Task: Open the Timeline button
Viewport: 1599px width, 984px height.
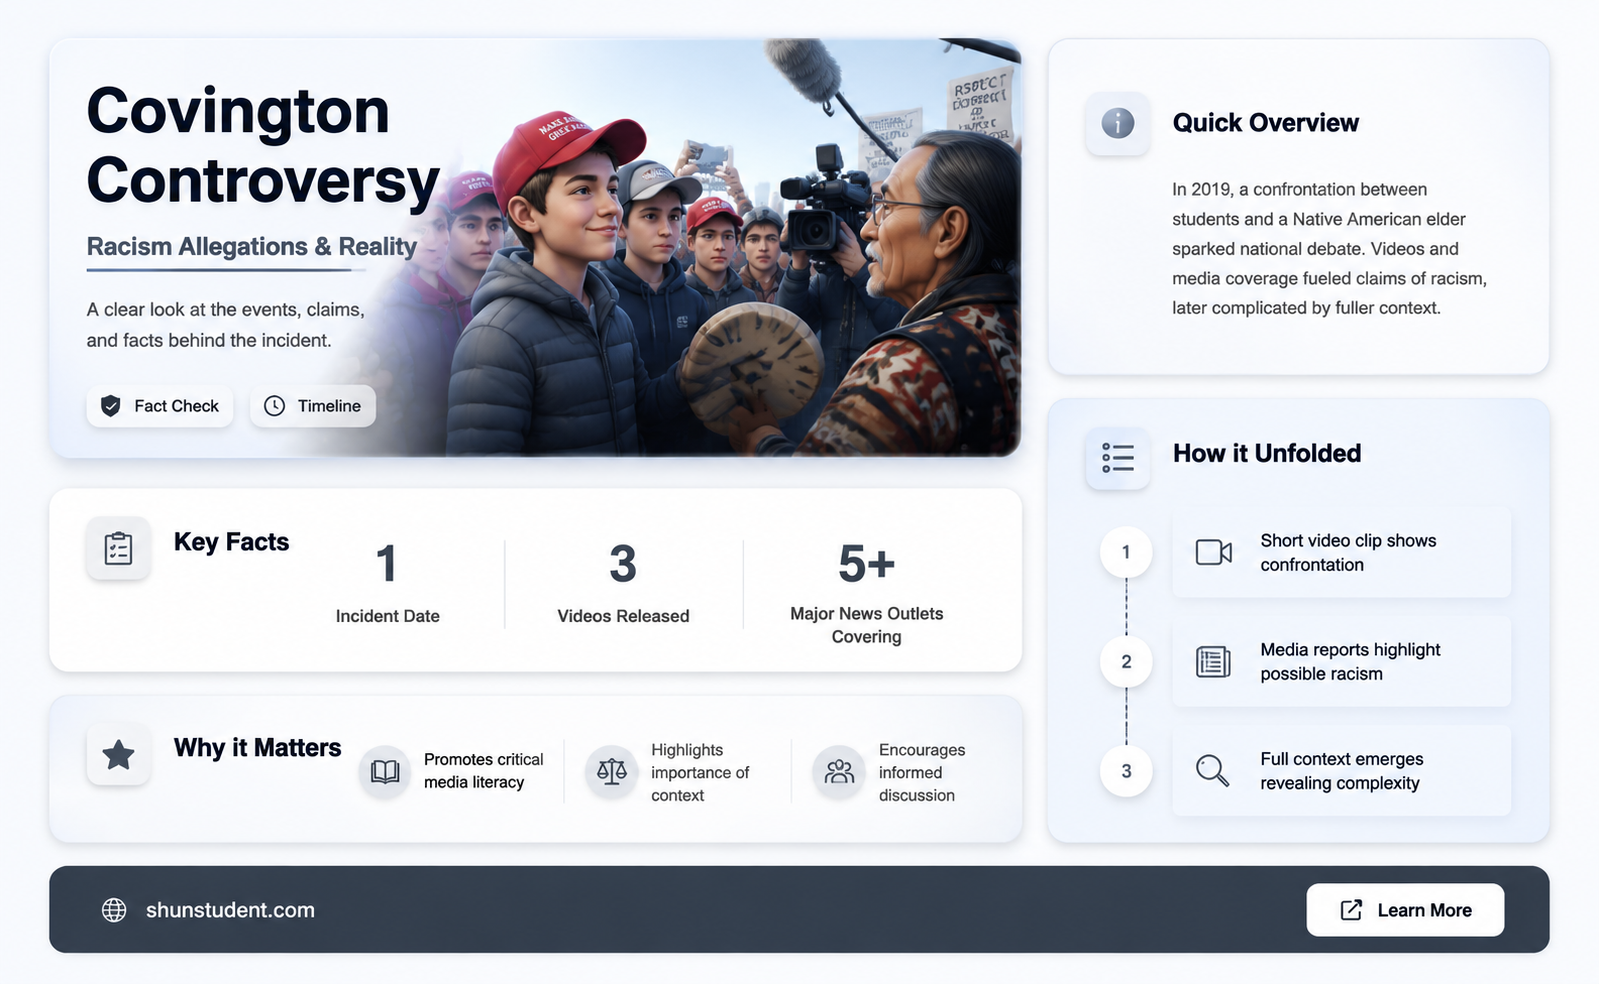Action: (x=313, y=406)
